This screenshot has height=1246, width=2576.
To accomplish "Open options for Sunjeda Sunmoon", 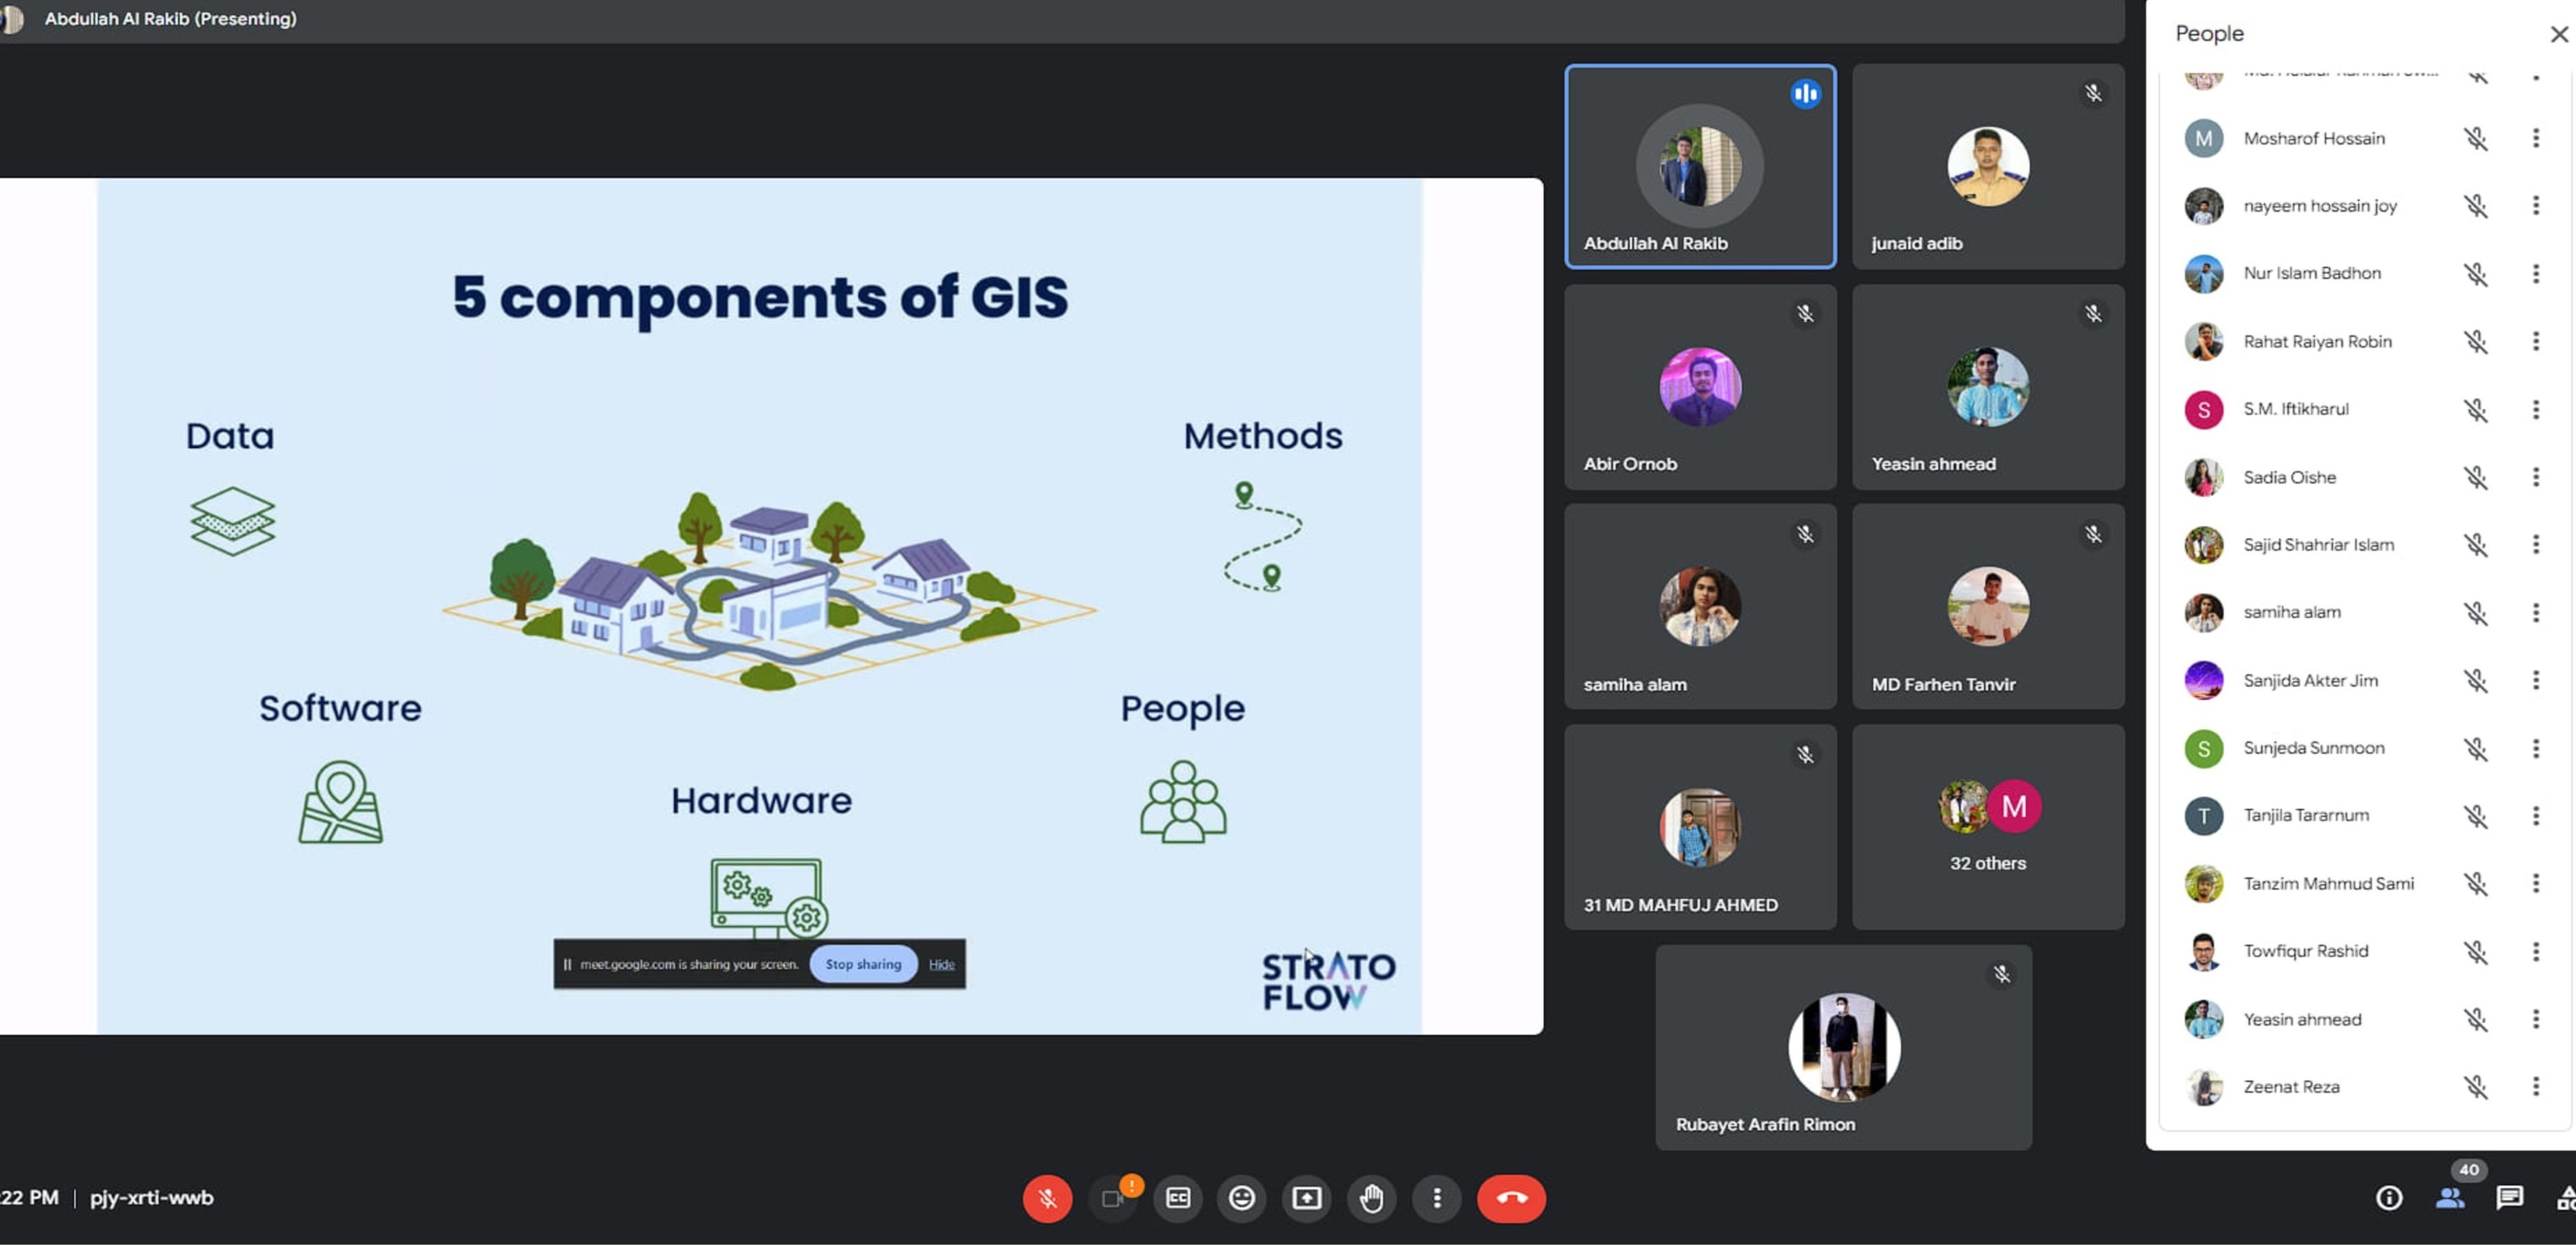I will tap(2535, 748).
